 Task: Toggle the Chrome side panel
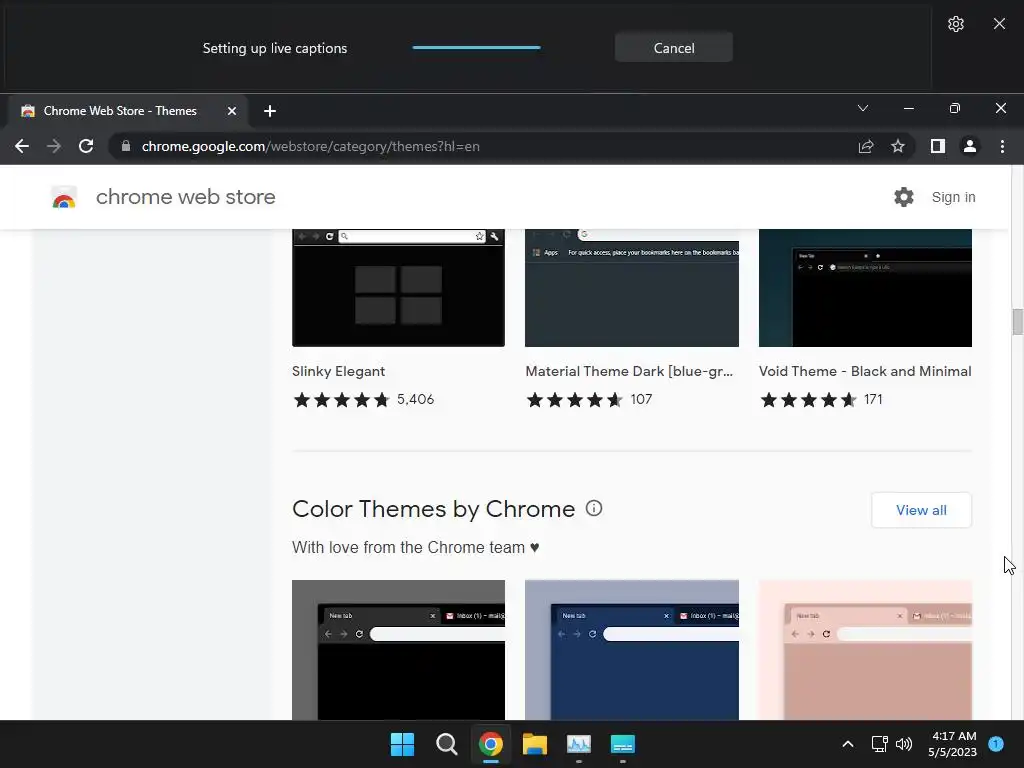coord(938,146)
